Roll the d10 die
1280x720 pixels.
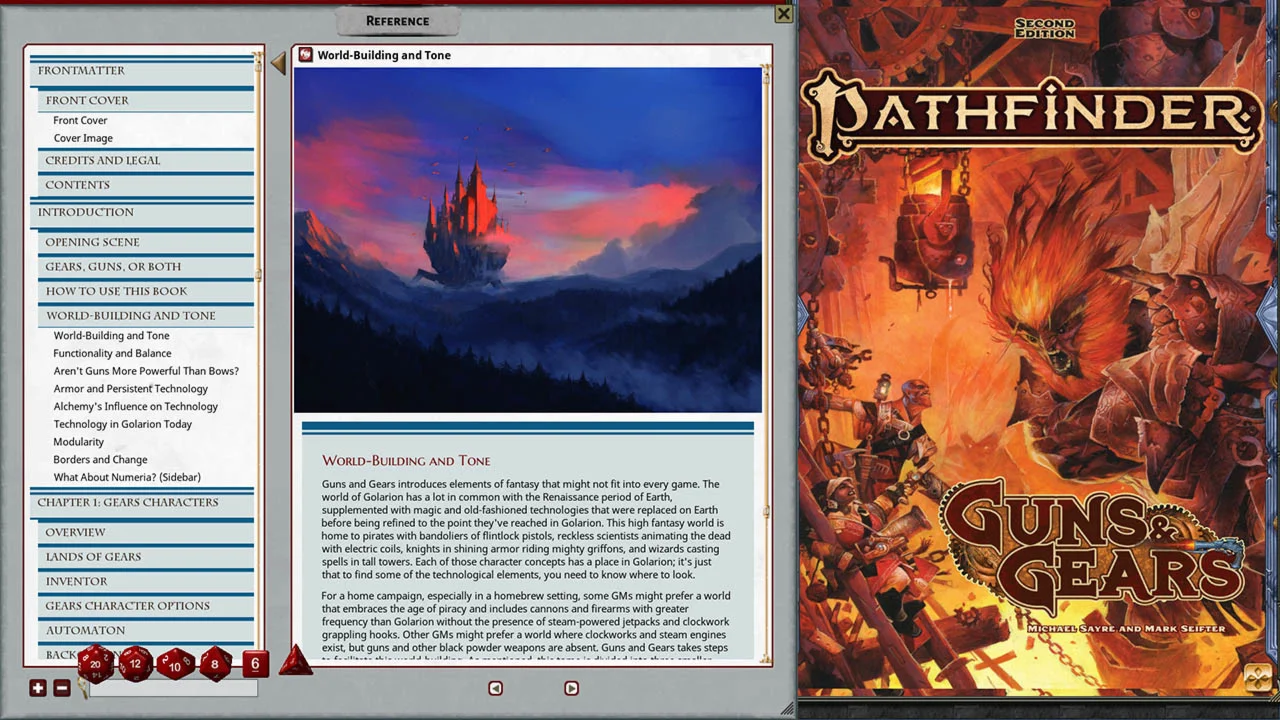pos(176,664)
